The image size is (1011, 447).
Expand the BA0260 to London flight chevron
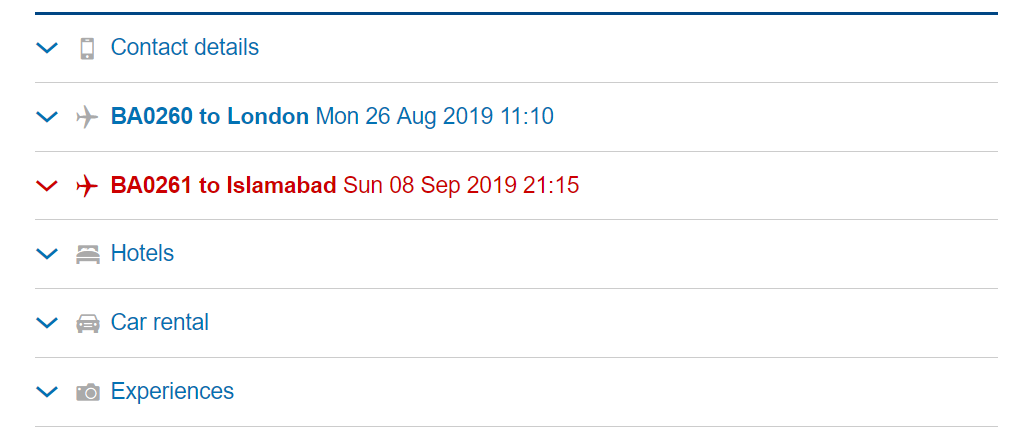coord(47,117)
